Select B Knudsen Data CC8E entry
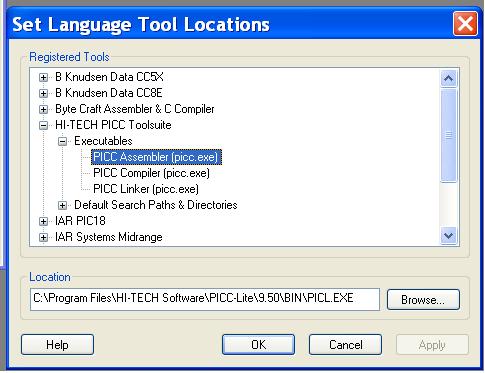The image size is (485, 373). point(109,93)
